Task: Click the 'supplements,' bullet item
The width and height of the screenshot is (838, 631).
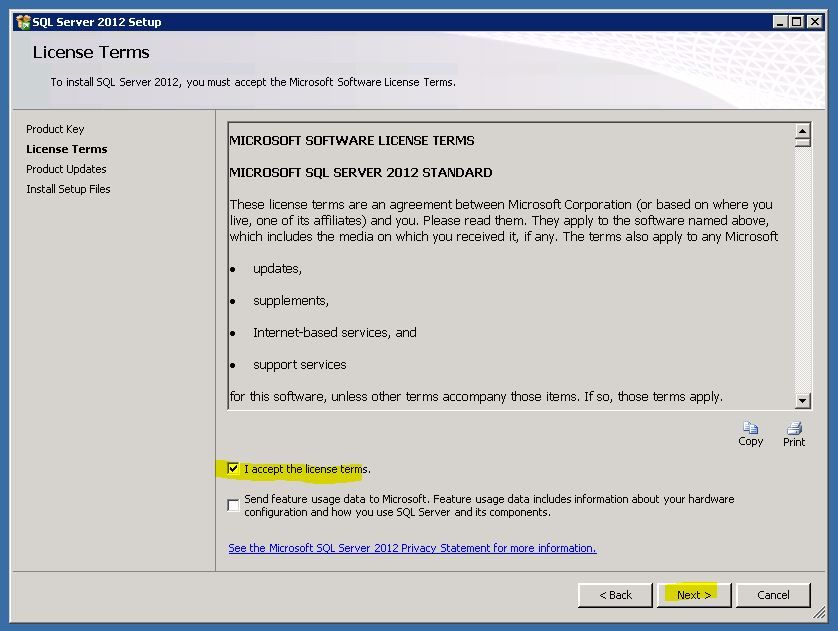Action: [291, 301]
